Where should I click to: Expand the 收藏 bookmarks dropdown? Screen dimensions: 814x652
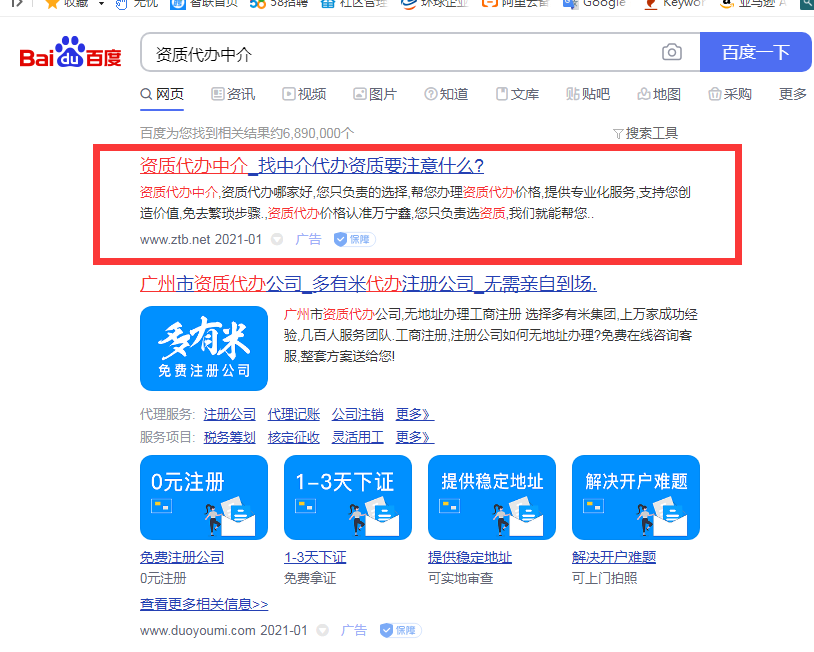point(65,5)
